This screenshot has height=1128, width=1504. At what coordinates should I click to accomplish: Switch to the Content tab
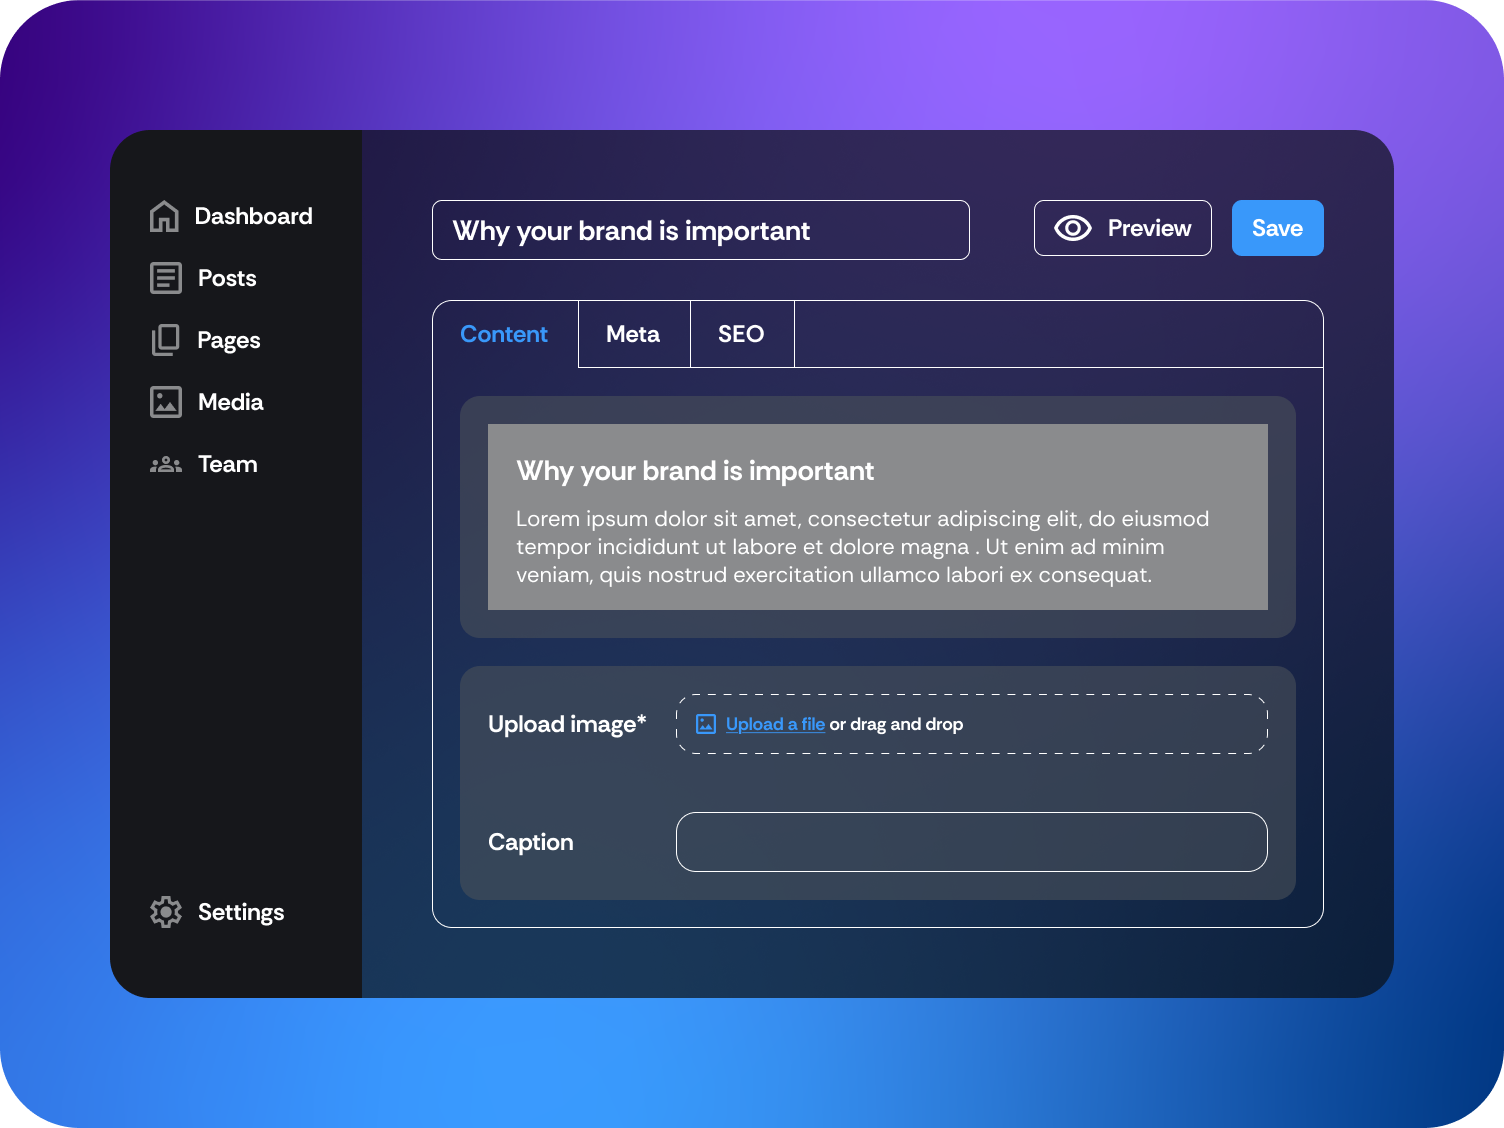point(504,334)
